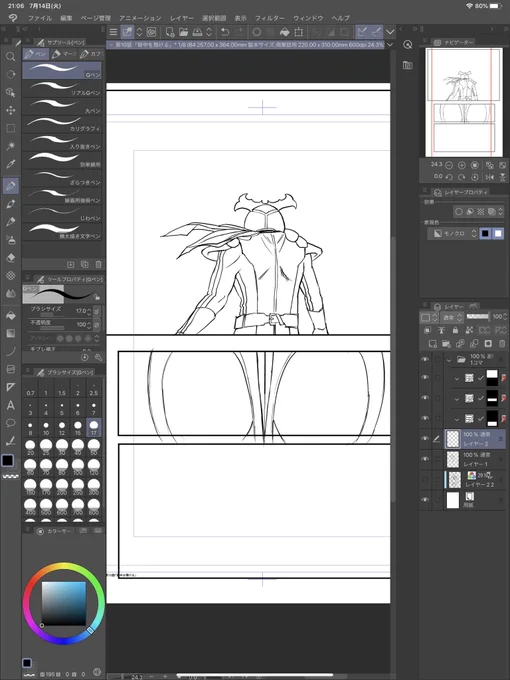This screenshot has height=680, width=510.
Task: Click the Open file folder icon
Action: pyautogui.click(x=183, y=32)
